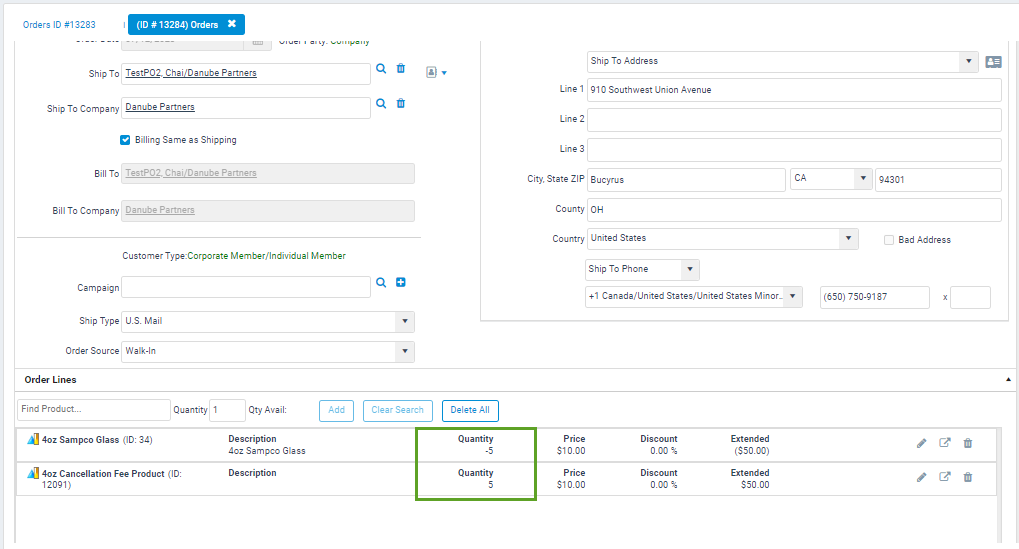Click the $50.00 extended amount for Cancellation Fee

(755, 485)
